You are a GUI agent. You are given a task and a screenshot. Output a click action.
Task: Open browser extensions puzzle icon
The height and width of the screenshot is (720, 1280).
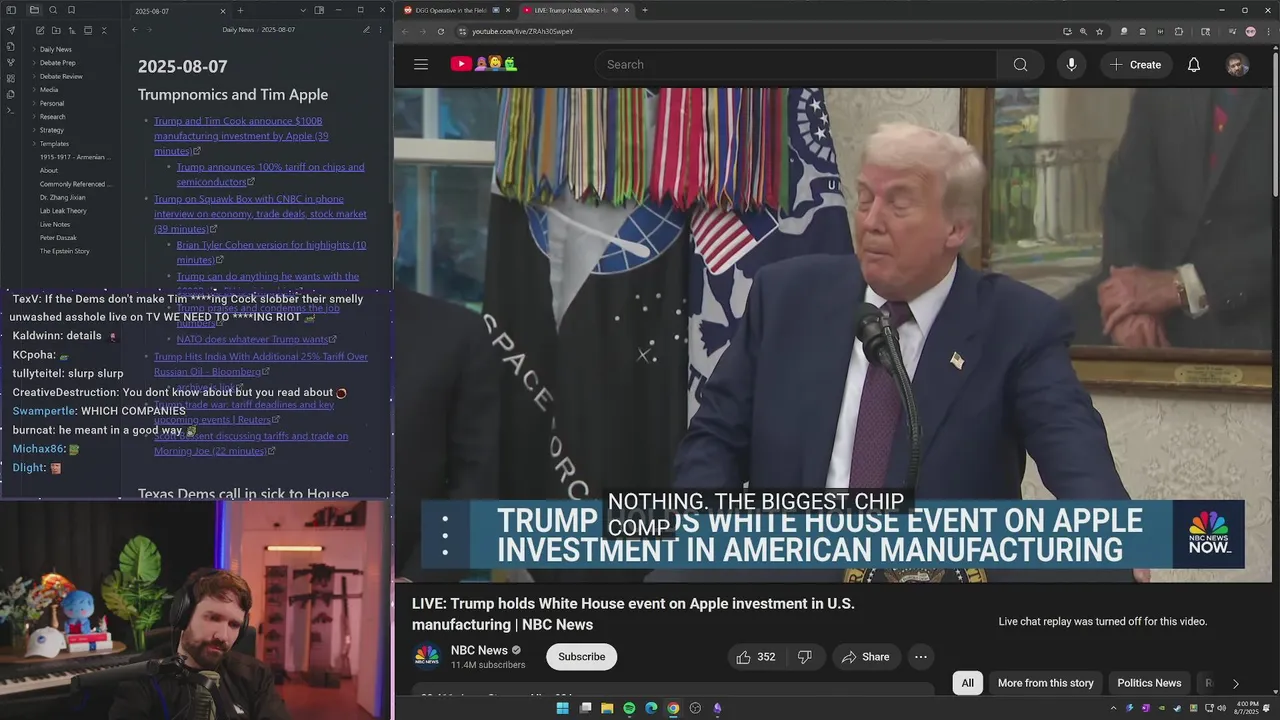(x=1178, y=31)
